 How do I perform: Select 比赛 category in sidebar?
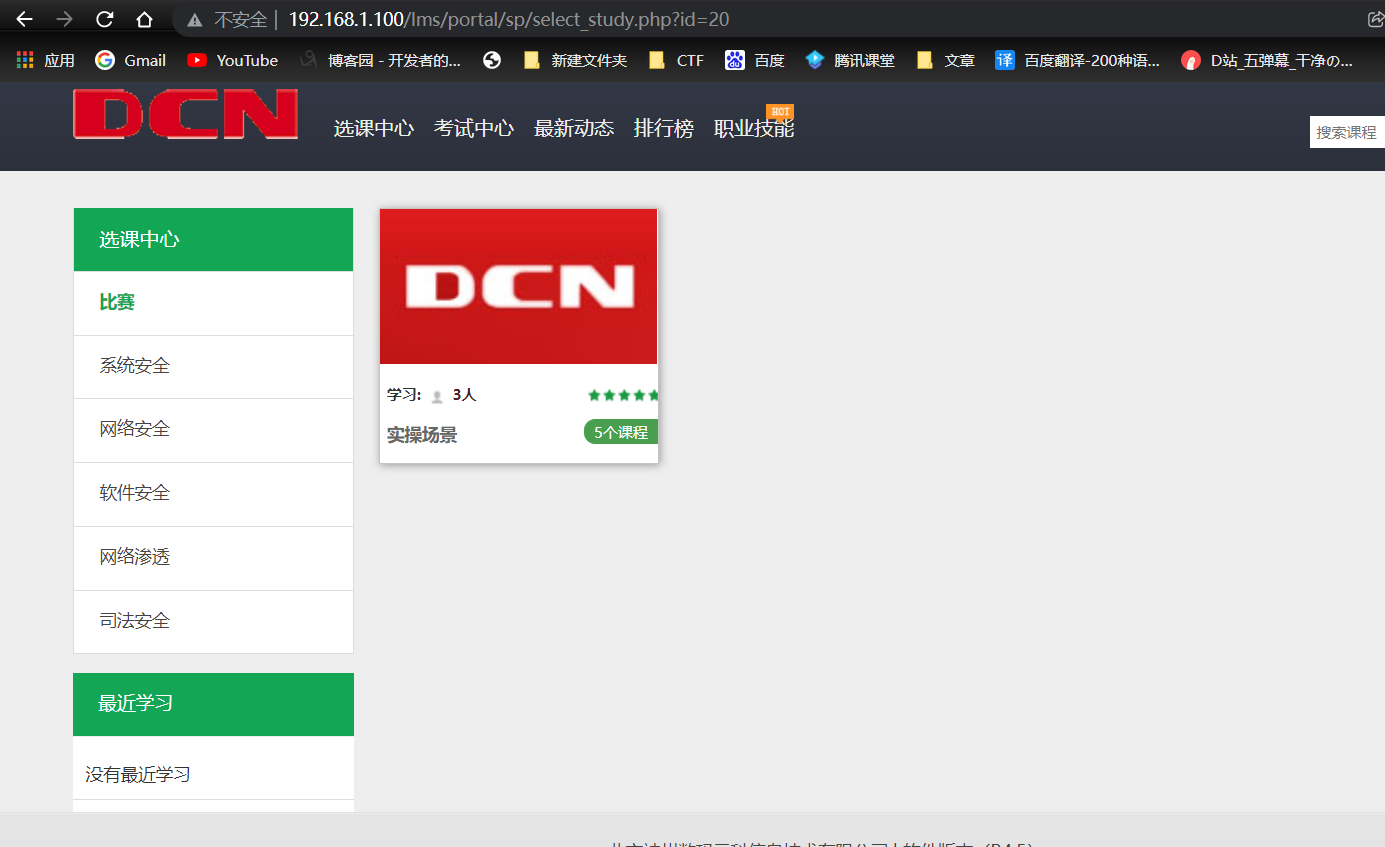click(213, 303)
